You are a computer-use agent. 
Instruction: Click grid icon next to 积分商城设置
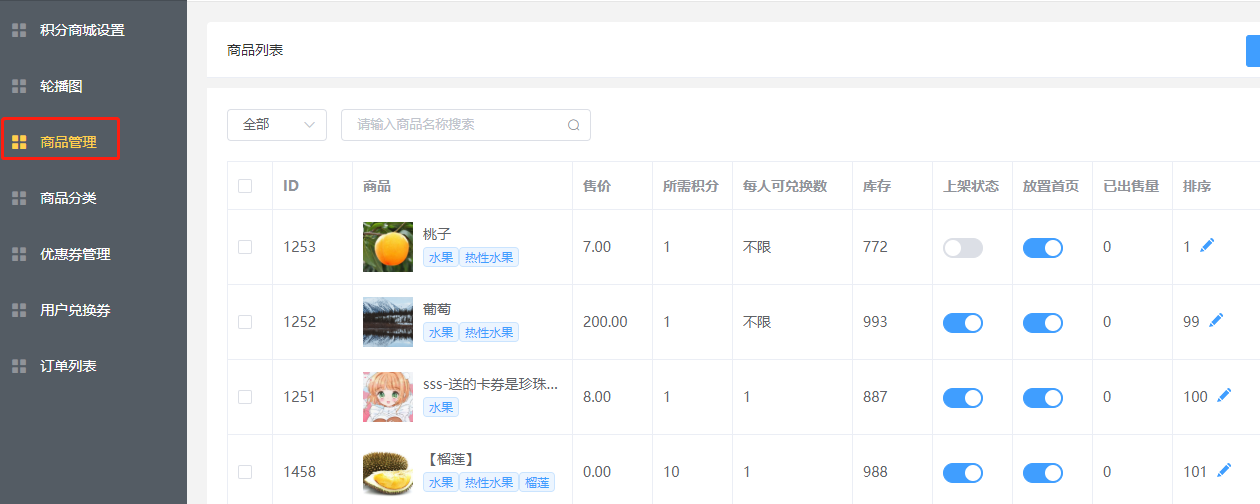[18, 30]
